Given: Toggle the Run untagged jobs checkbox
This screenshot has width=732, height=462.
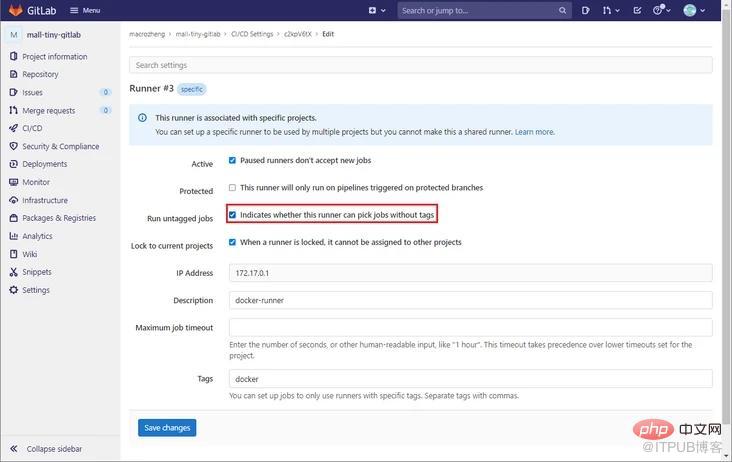Looking at the screenshot, I should [x=232, y=215].
